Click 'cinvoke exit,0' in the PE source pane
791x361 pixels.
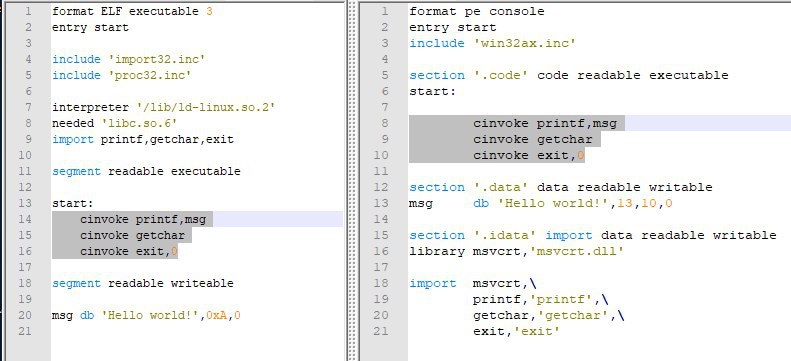tap(529, 155)
